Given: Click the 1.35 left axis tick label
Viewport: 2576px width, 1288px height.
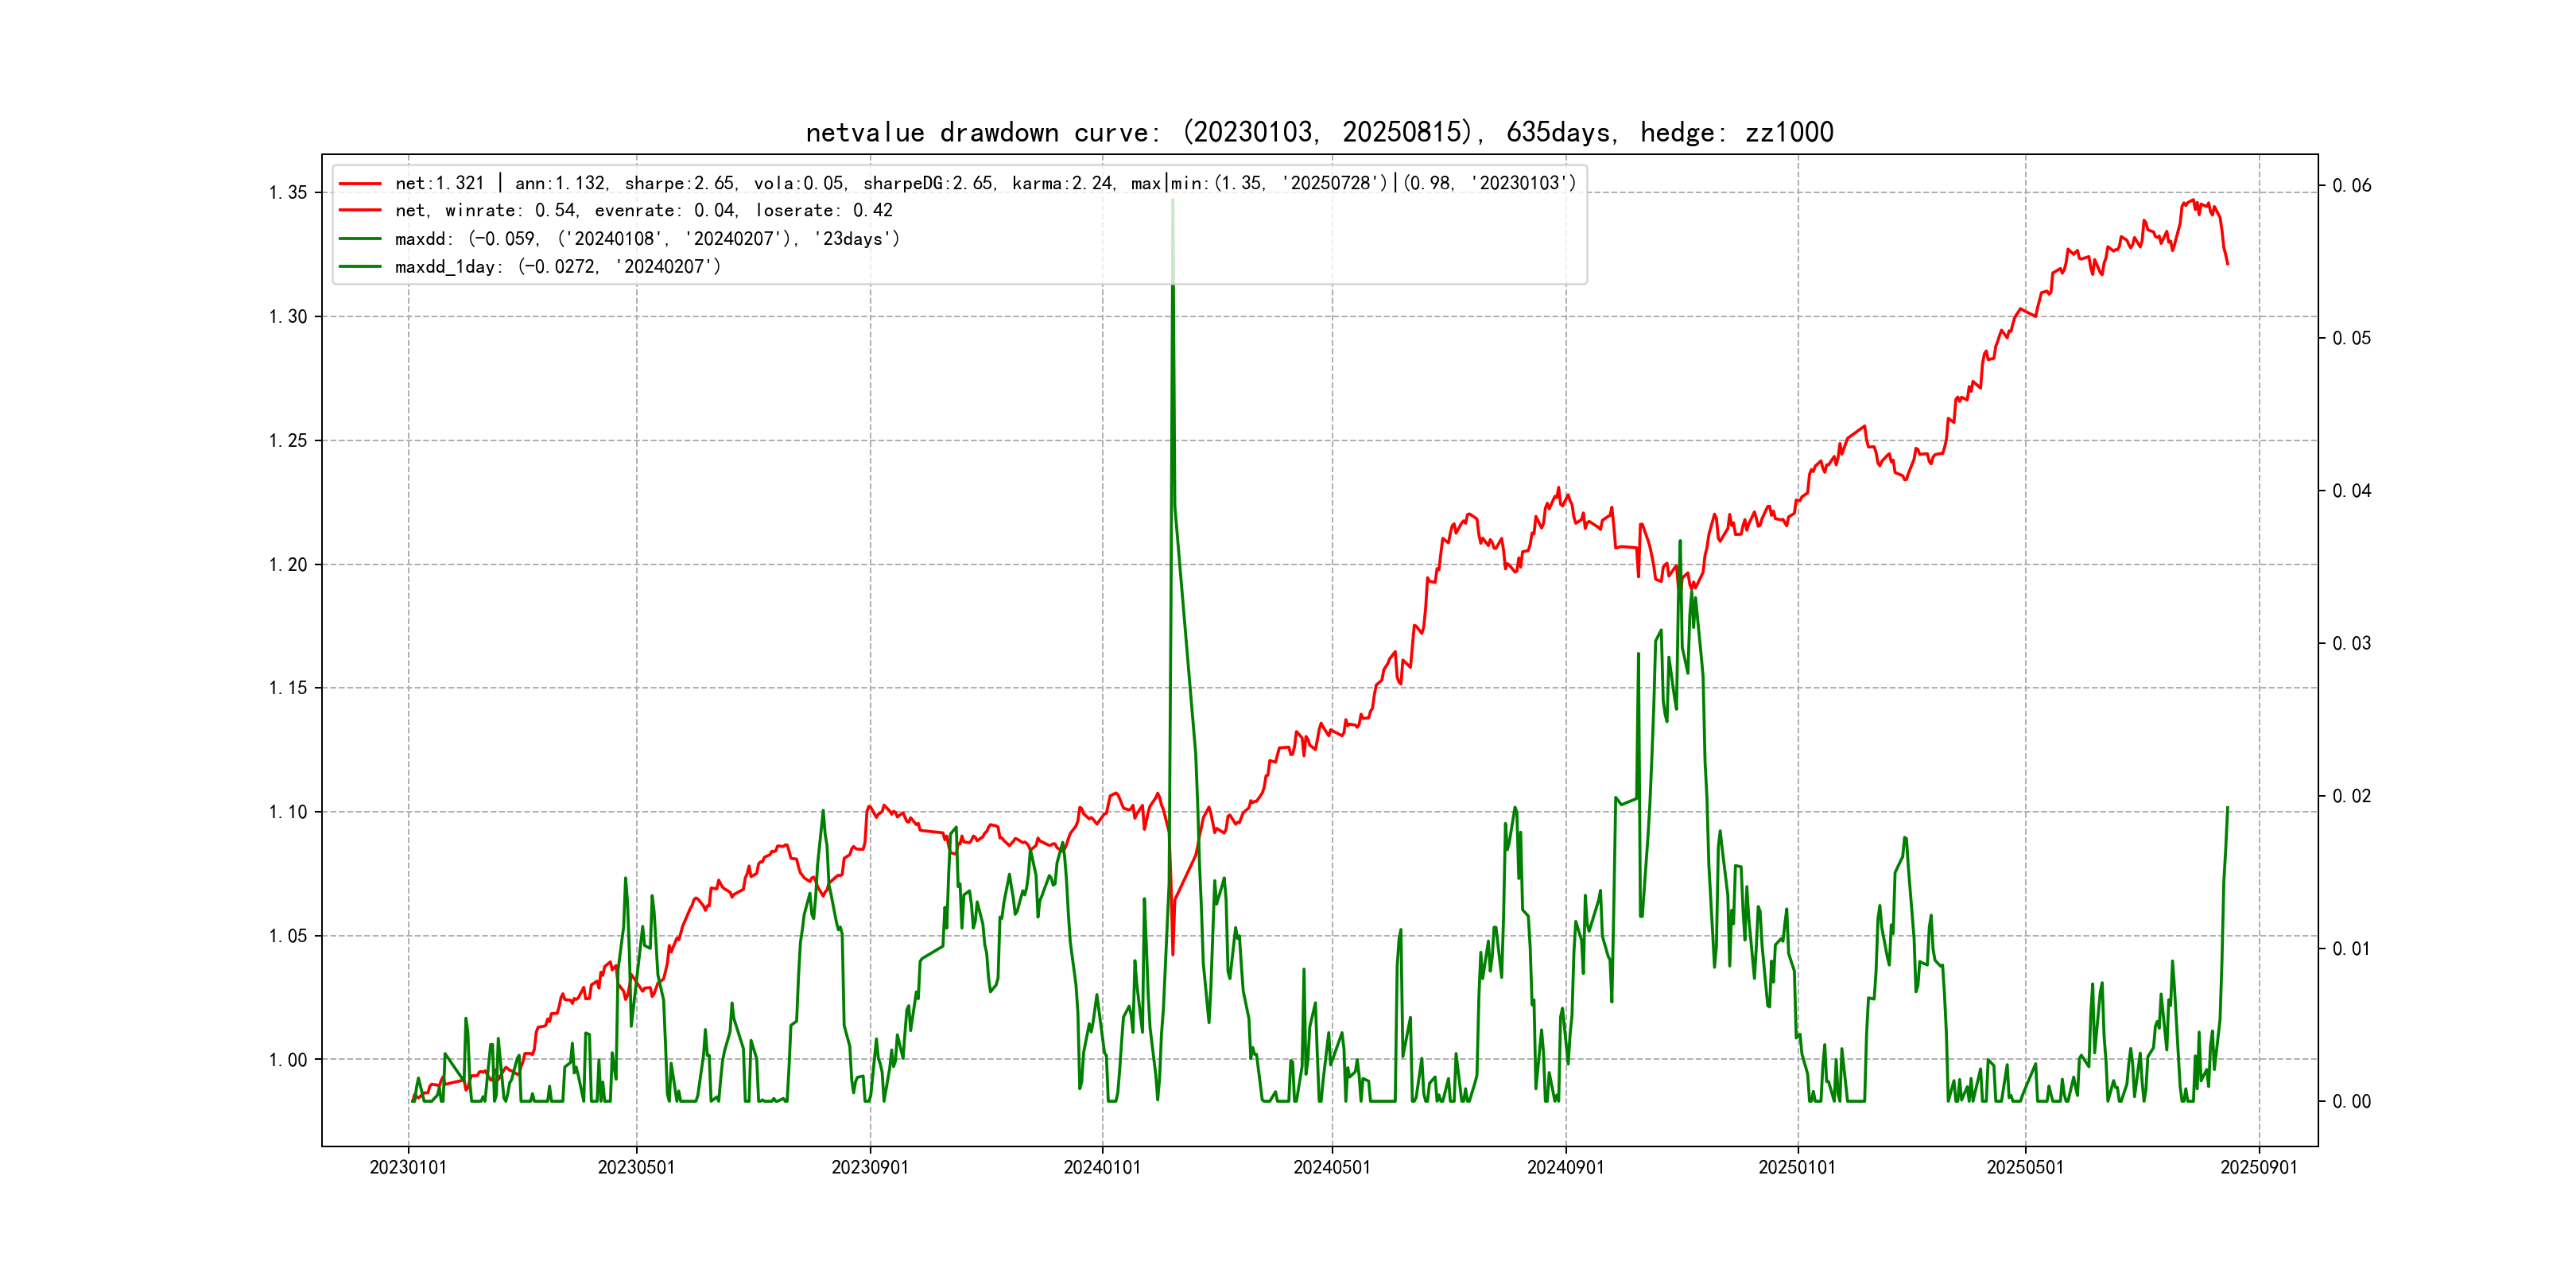Looking at the screenshot, I should (288, 193).
